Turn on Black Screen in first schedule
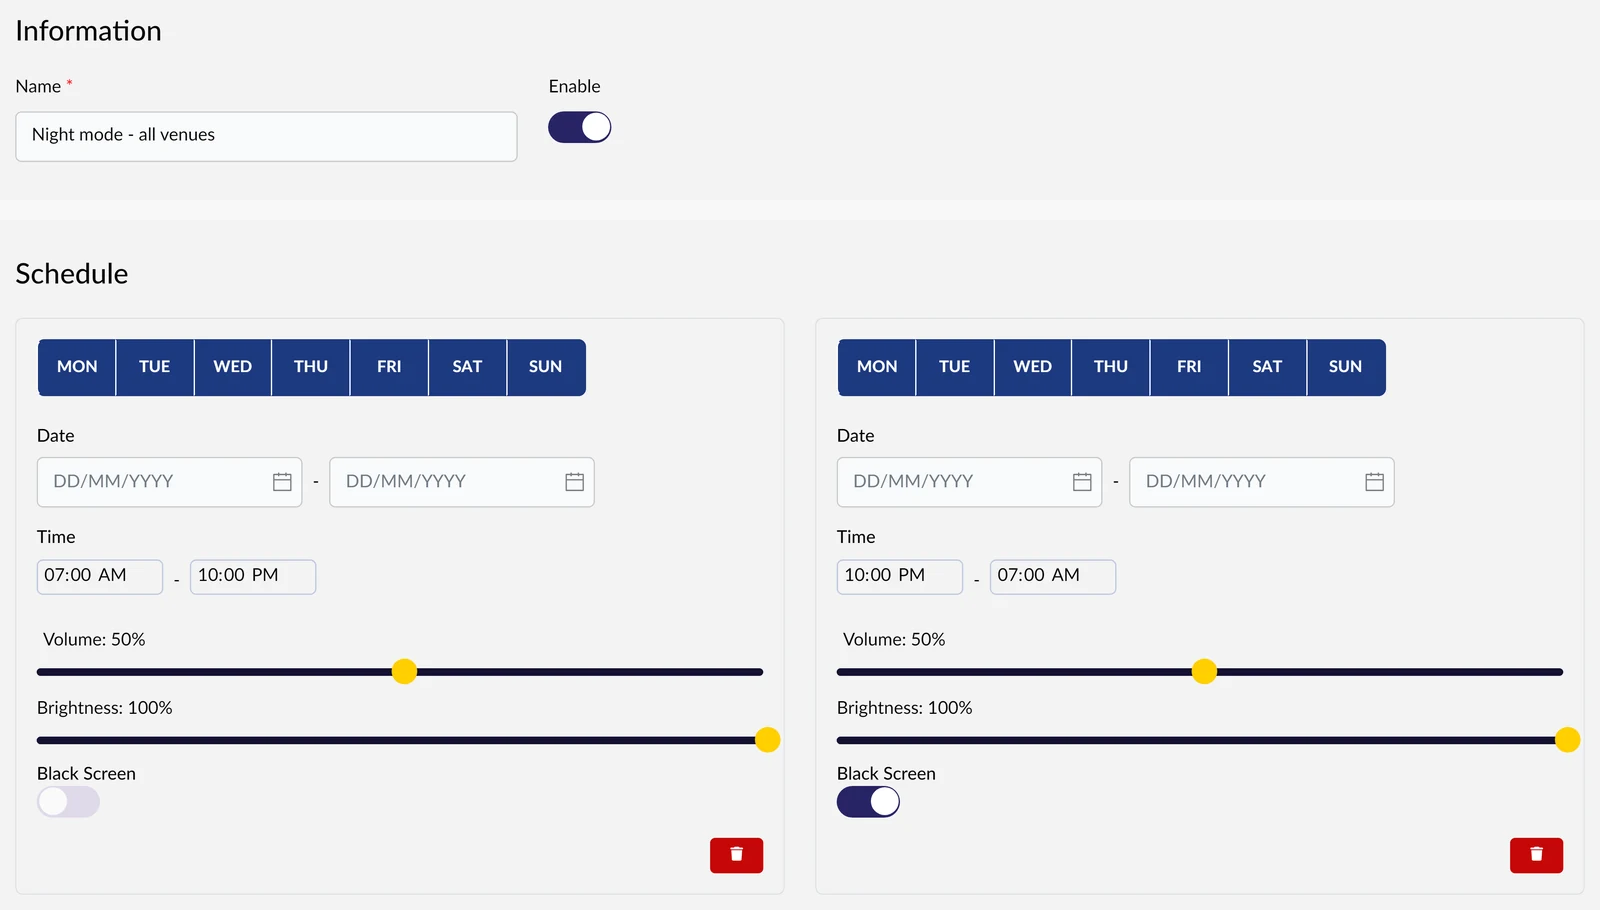1600x910 pixels. pyautogui.click(x=68, y=802)
